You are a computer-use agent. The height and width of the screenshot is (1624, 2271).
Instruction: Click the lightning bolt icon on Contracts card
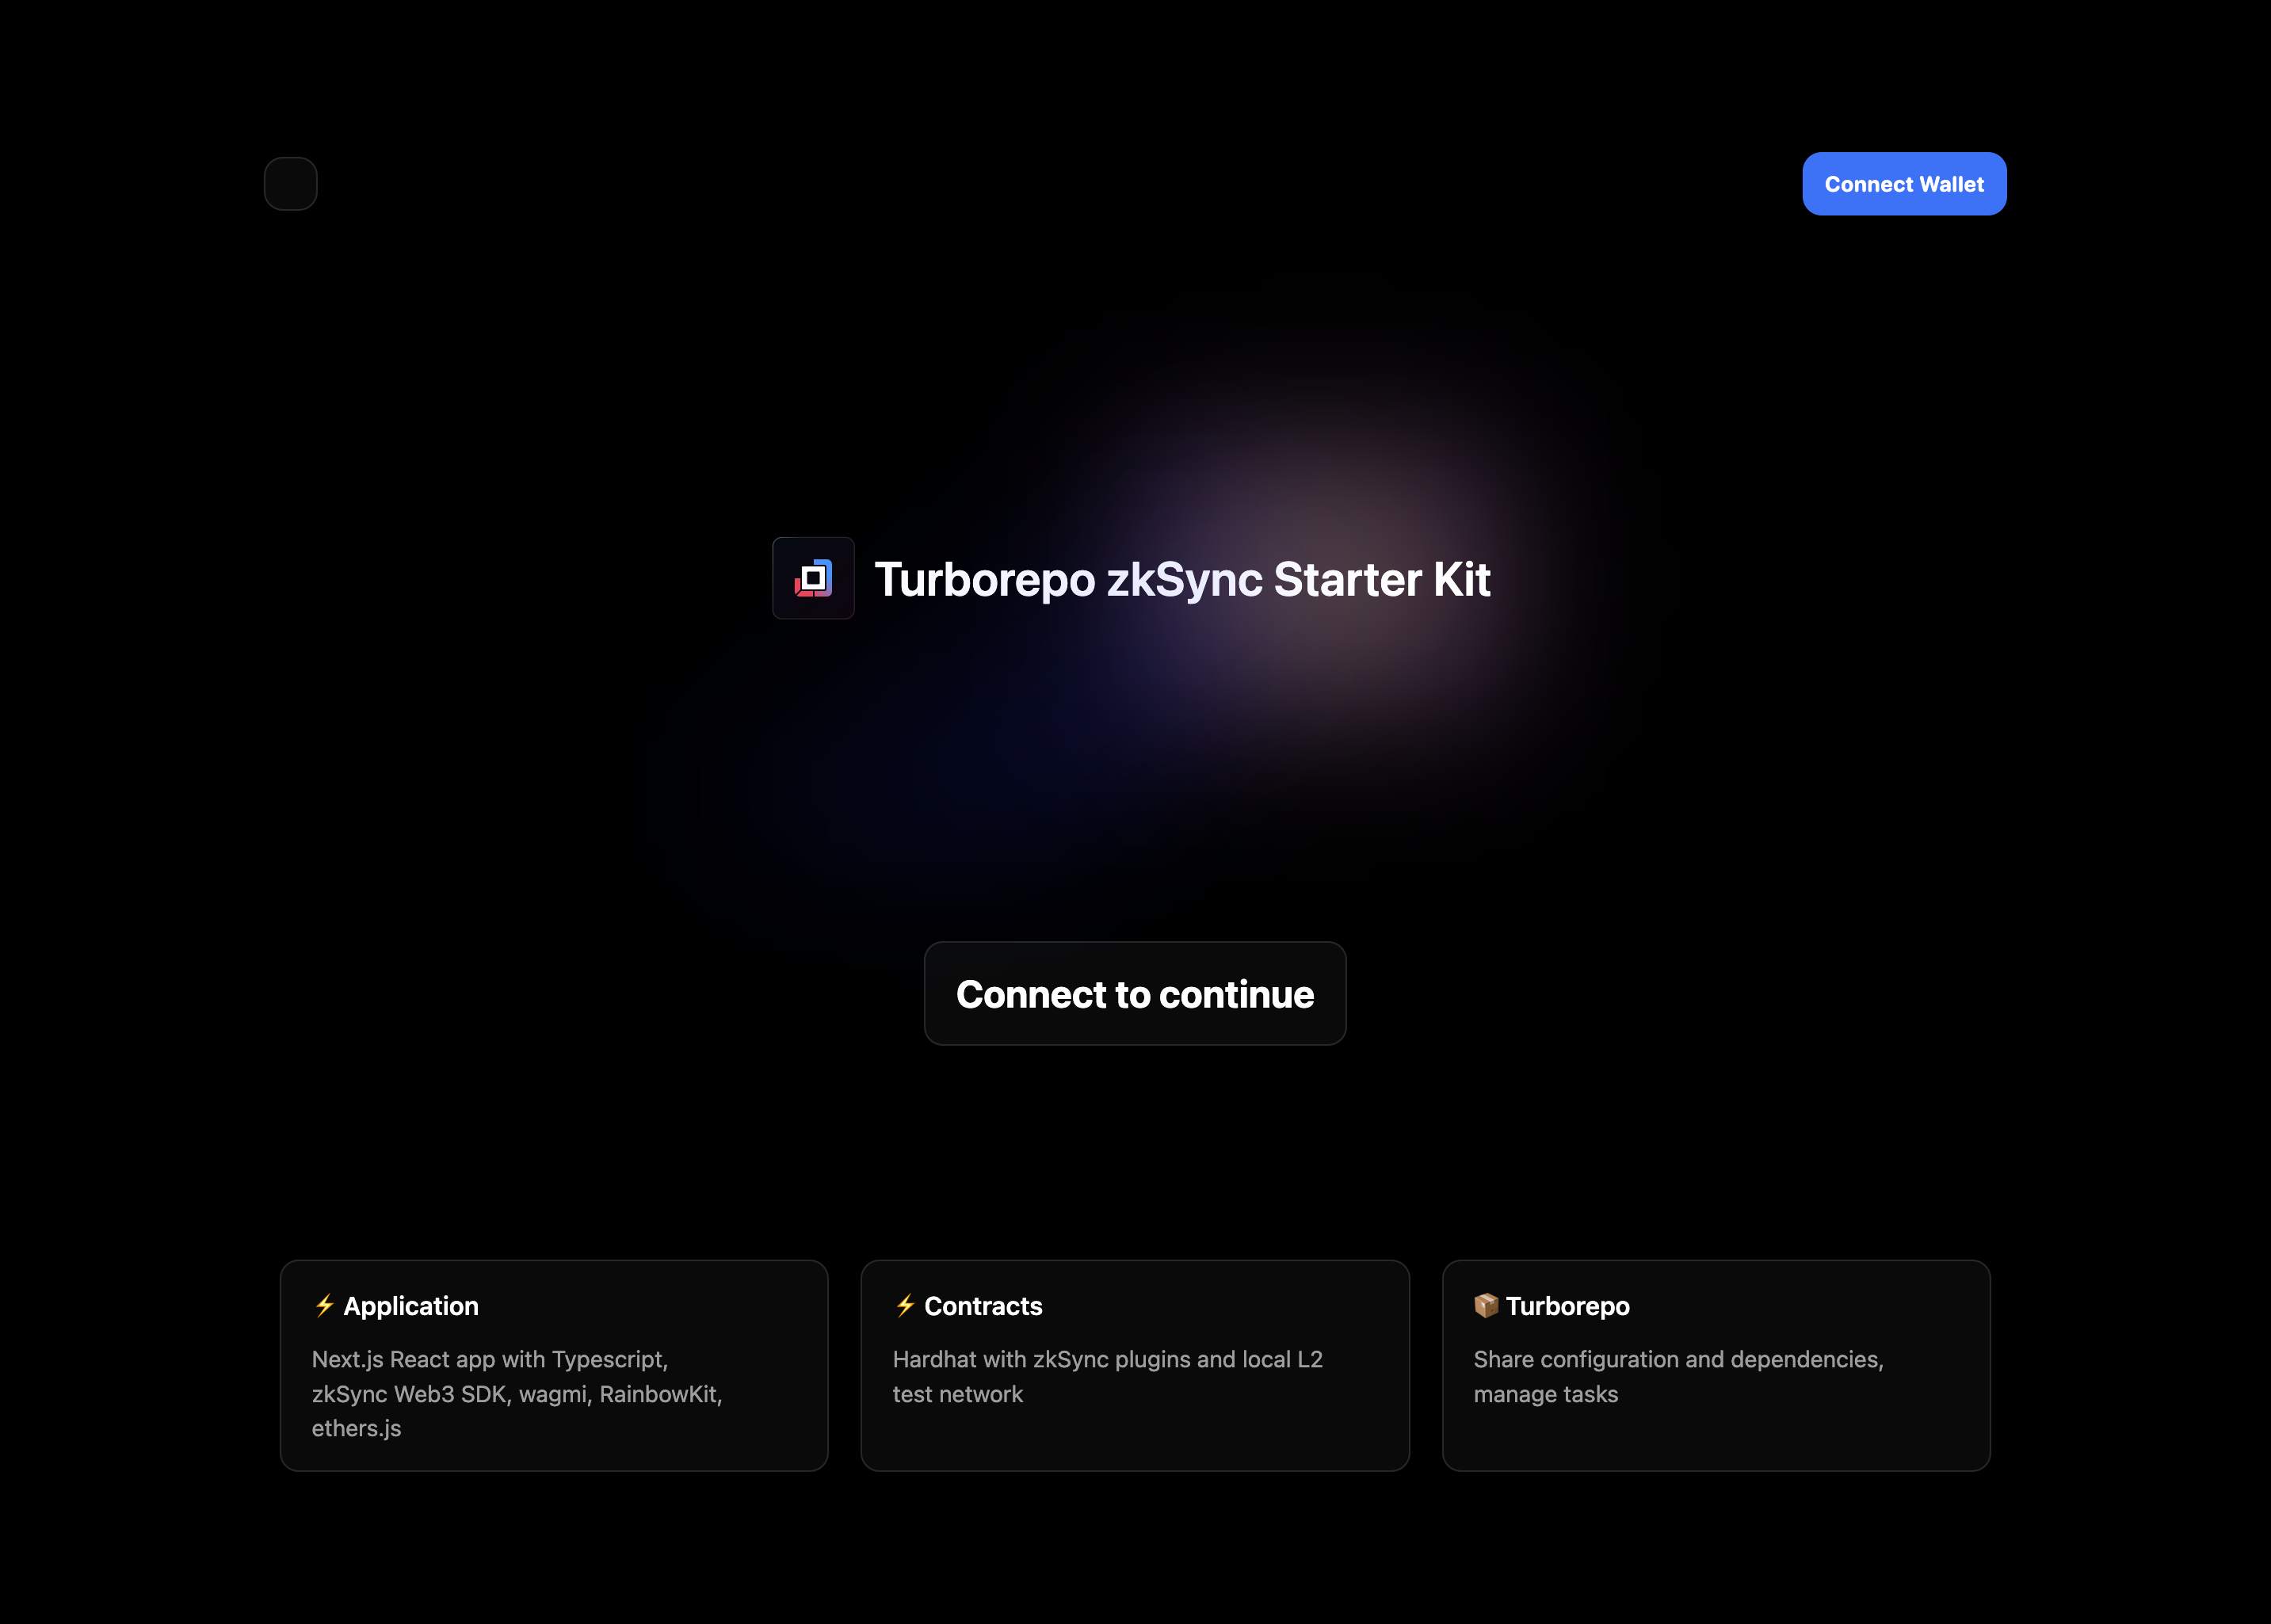[904, 1305]
